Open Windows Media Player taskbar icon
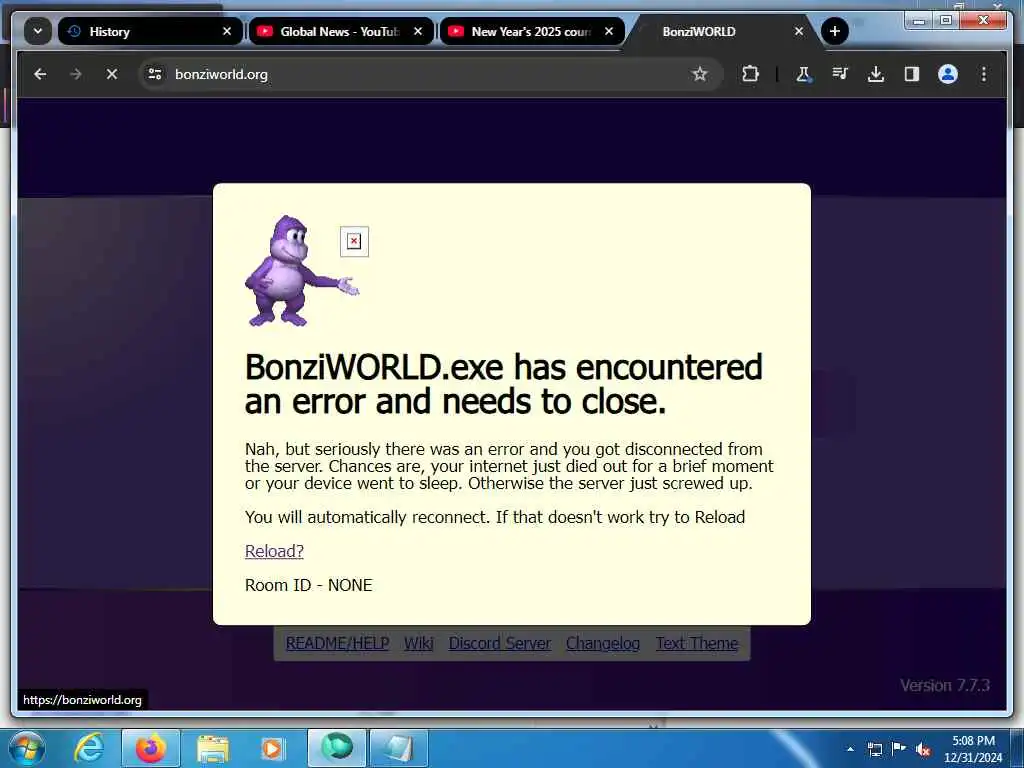The height and width of the screenshot is (768, 1024). (x=272, y=748)
